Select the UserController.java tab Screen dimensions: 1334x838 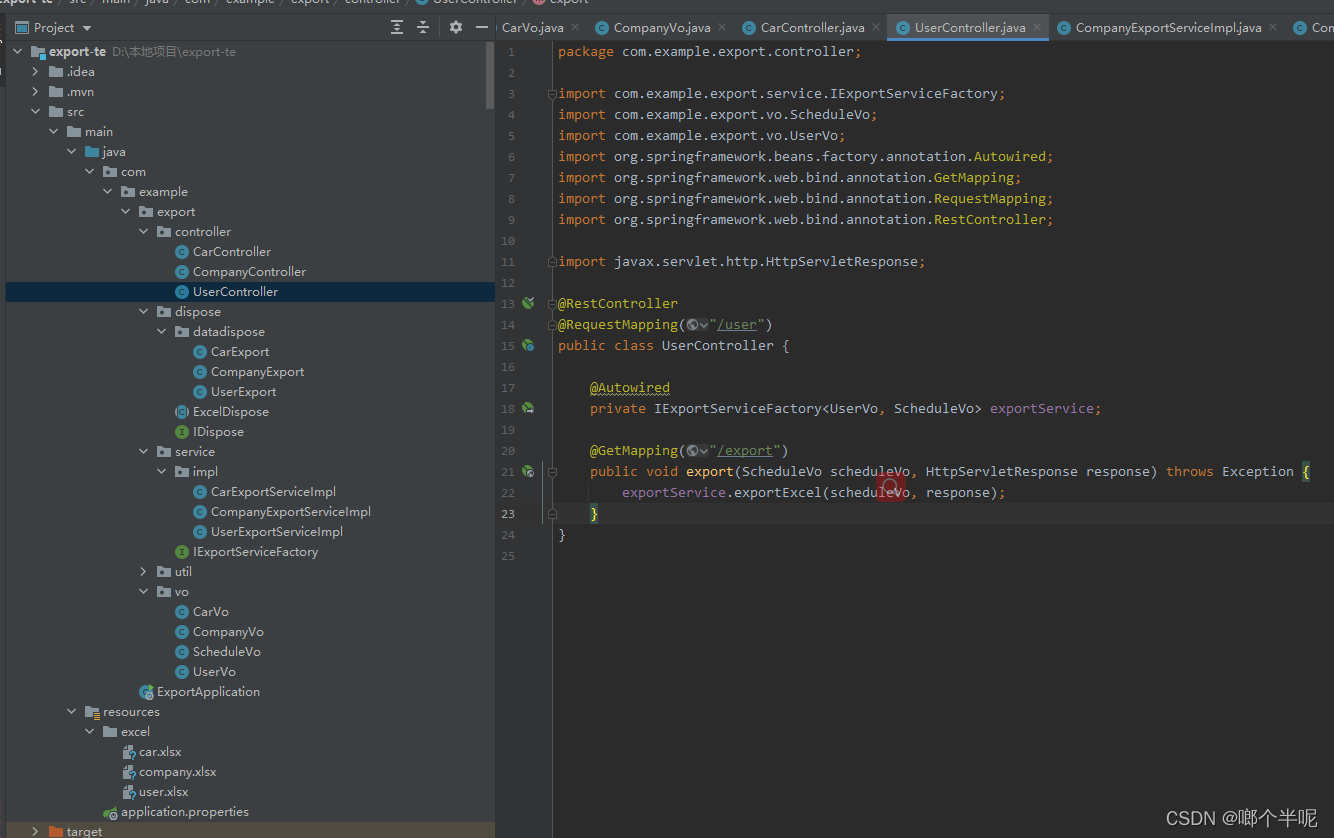click(x=969, y=28)
